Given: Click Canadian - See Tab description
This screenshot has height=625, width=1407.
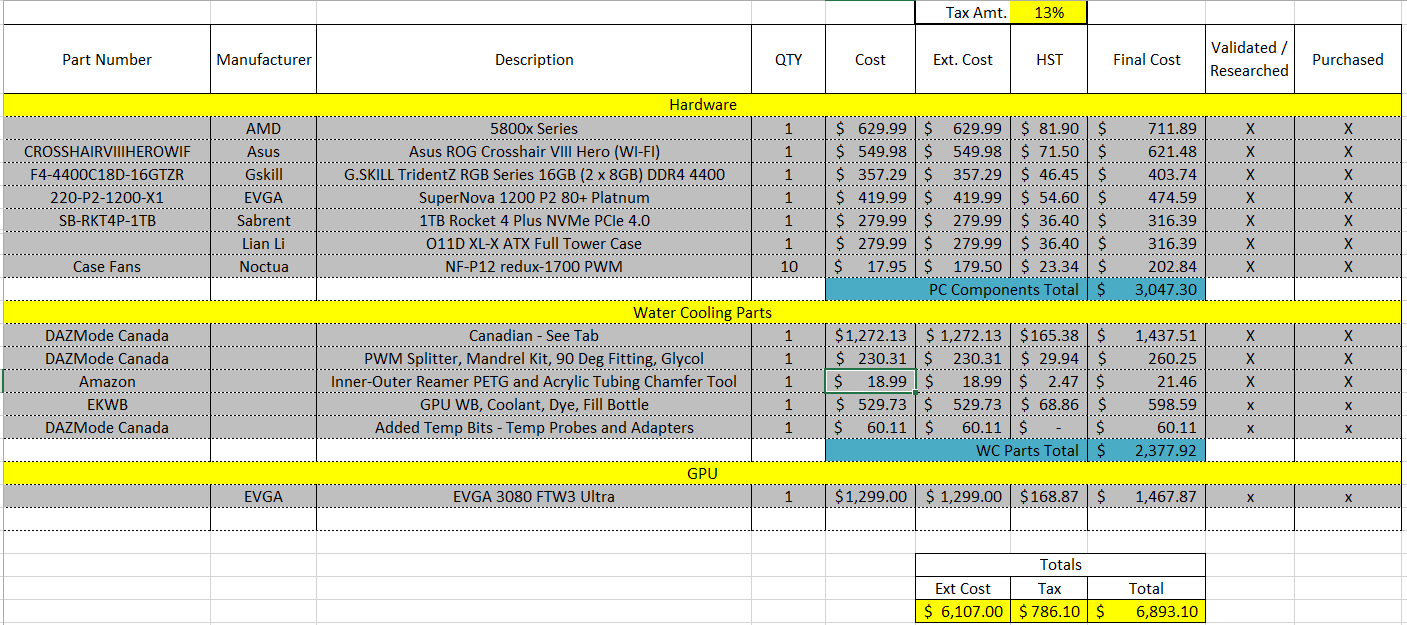Looking at the screenshot, I should 534,336.
